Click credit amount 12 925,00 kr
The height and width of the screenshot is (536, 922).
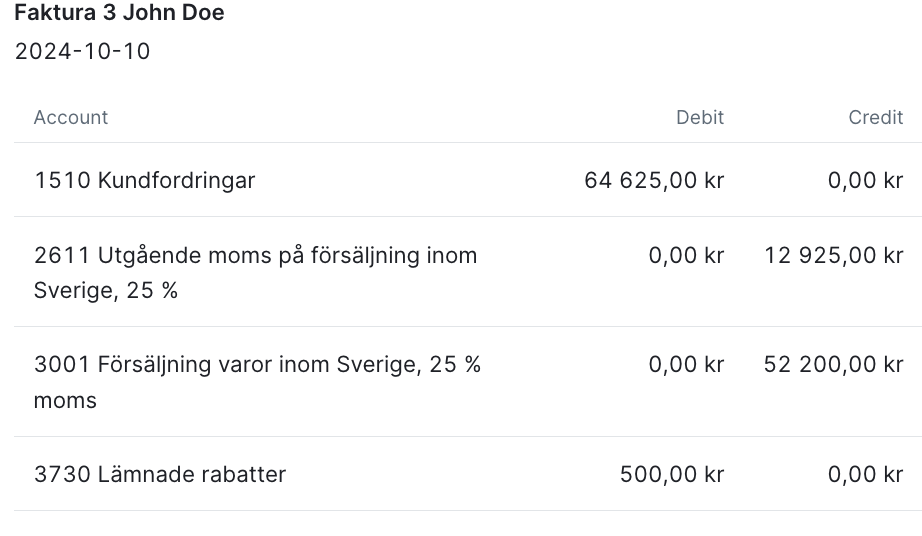[833, 255]
